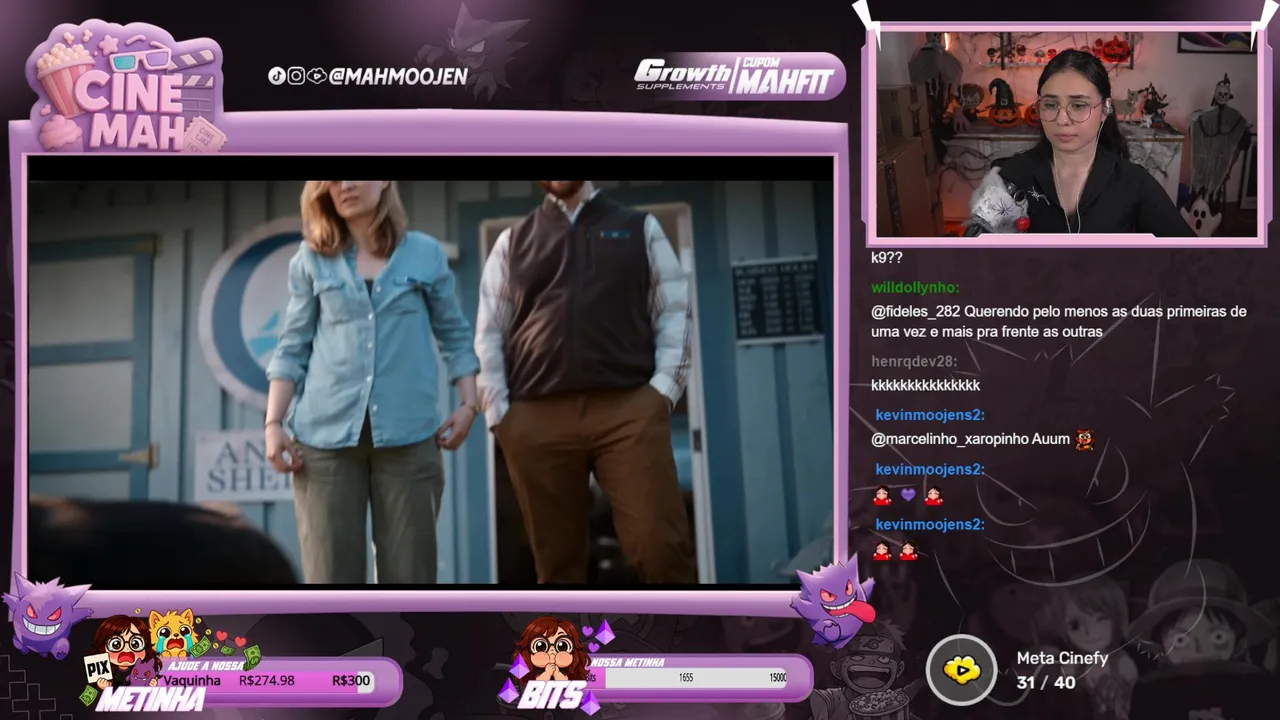
Task: Click the Growth Supplements logo
Action: point(684,75)
